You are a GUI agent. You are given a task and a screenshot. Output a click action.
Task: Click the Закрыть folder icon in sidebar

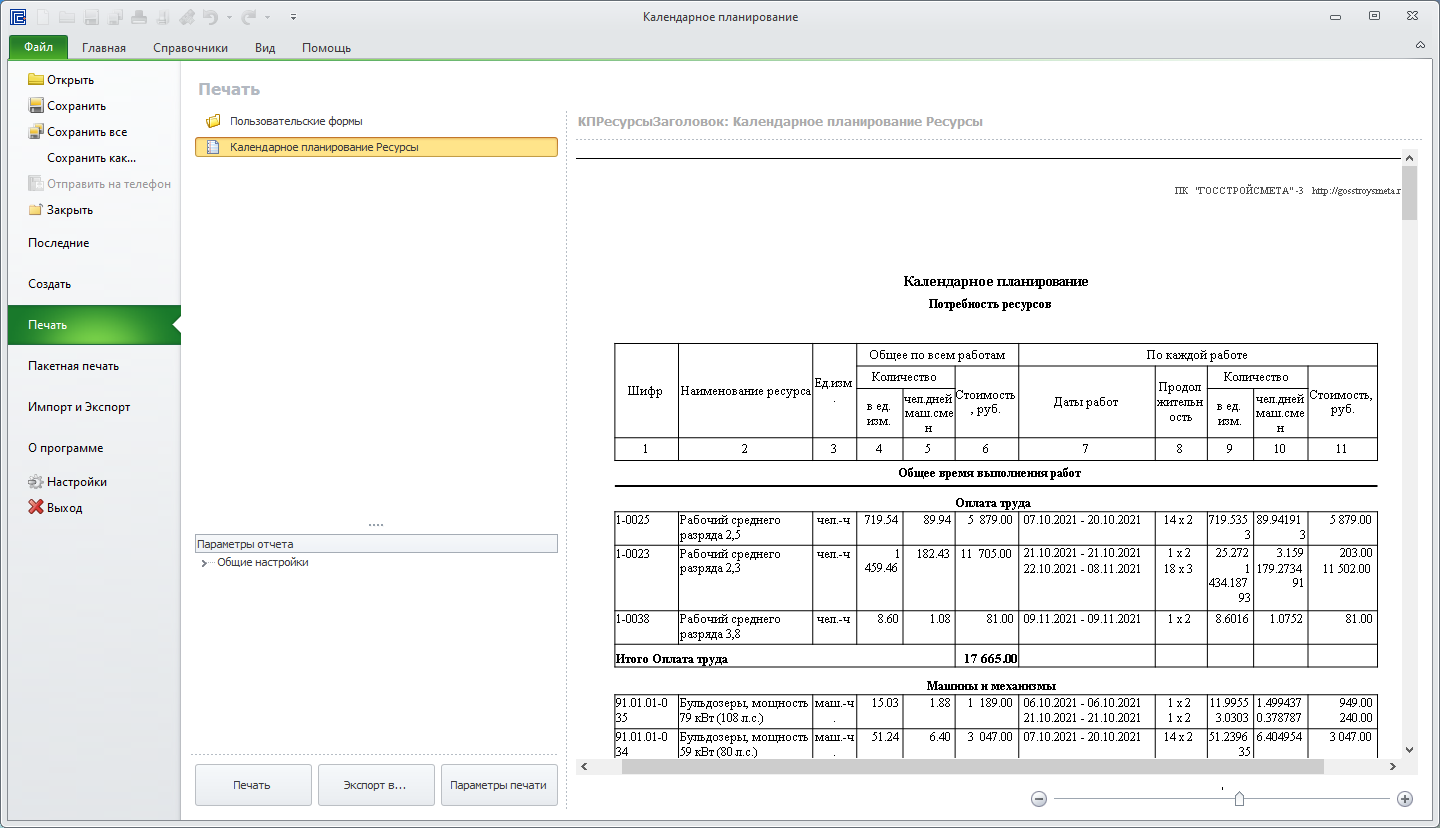click(x=36, y=210)
